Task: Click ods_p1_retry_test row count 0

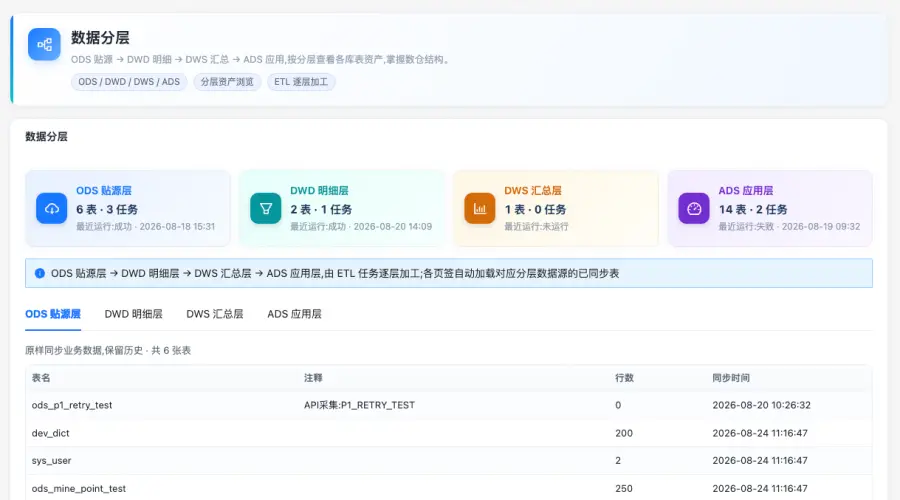Action: click(x=618, y=405)
